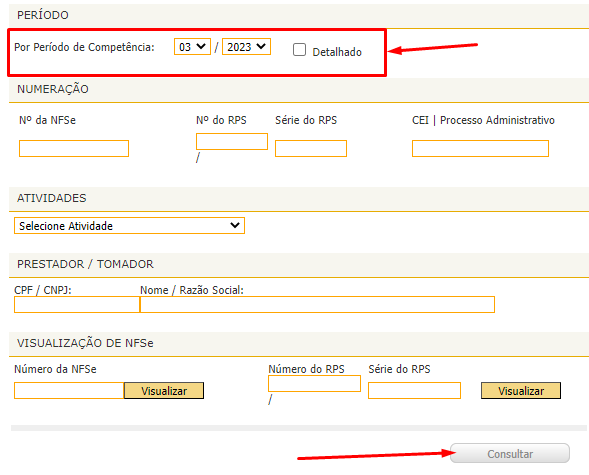Click the Nome / Razão Social input field
Viewport: 589px width, 475px height.
pos(317,305)
